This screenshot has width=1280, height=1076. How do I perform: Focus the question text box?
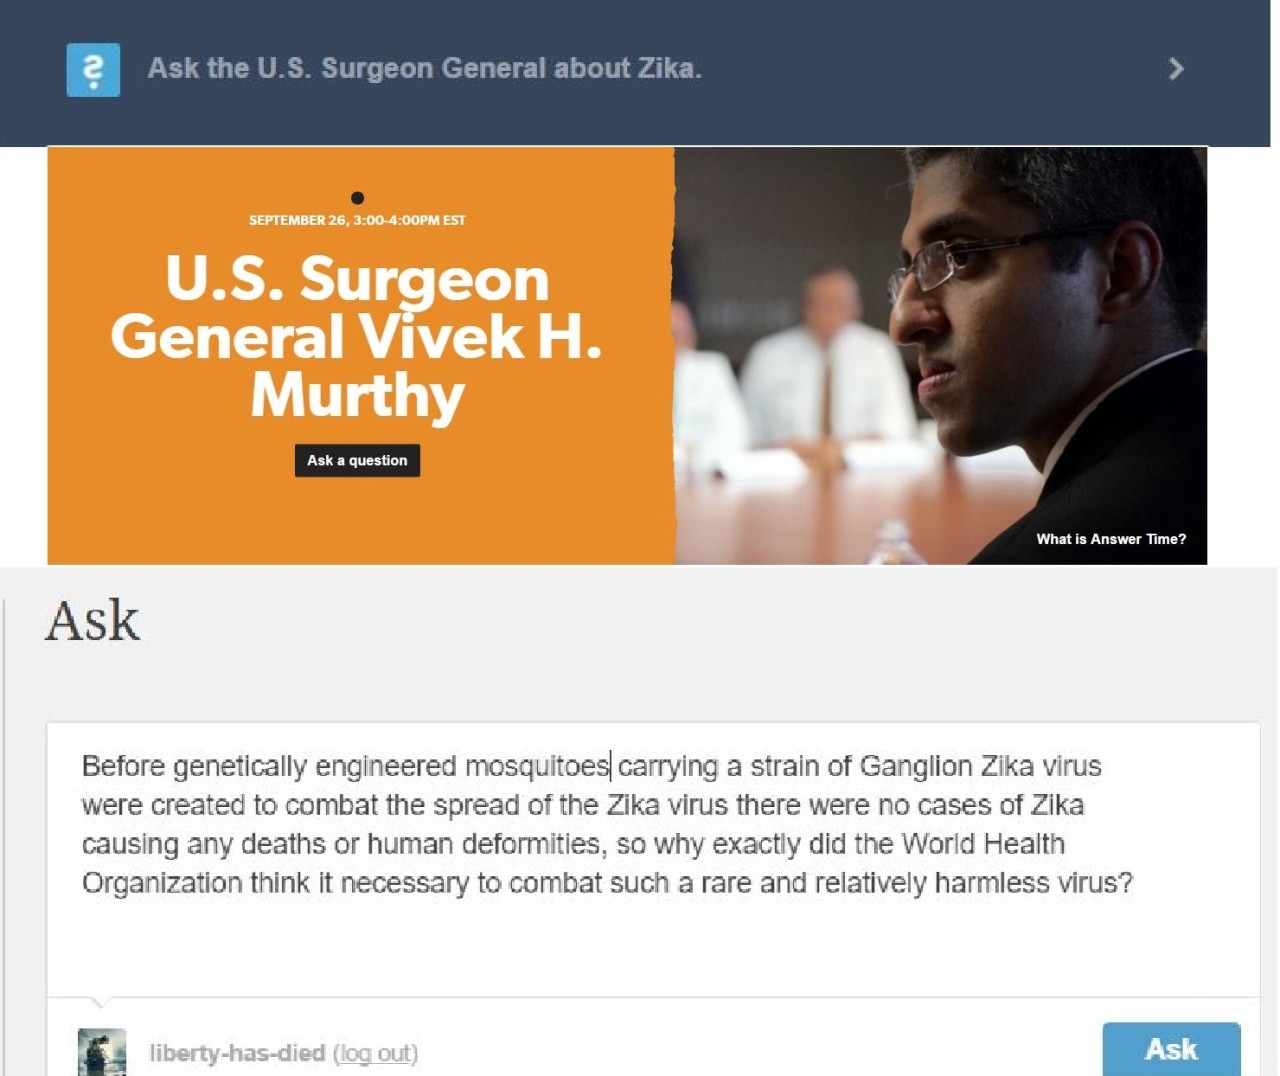tap(653, 859)
